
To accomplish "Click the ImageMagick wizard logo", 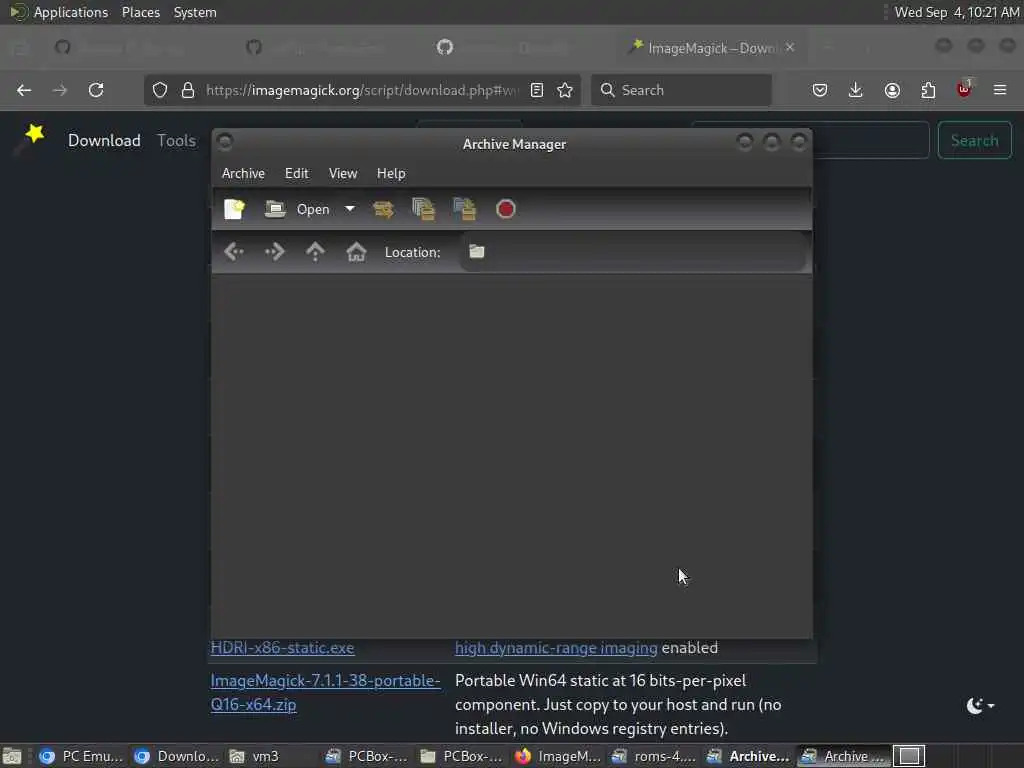I will [29, 138].
